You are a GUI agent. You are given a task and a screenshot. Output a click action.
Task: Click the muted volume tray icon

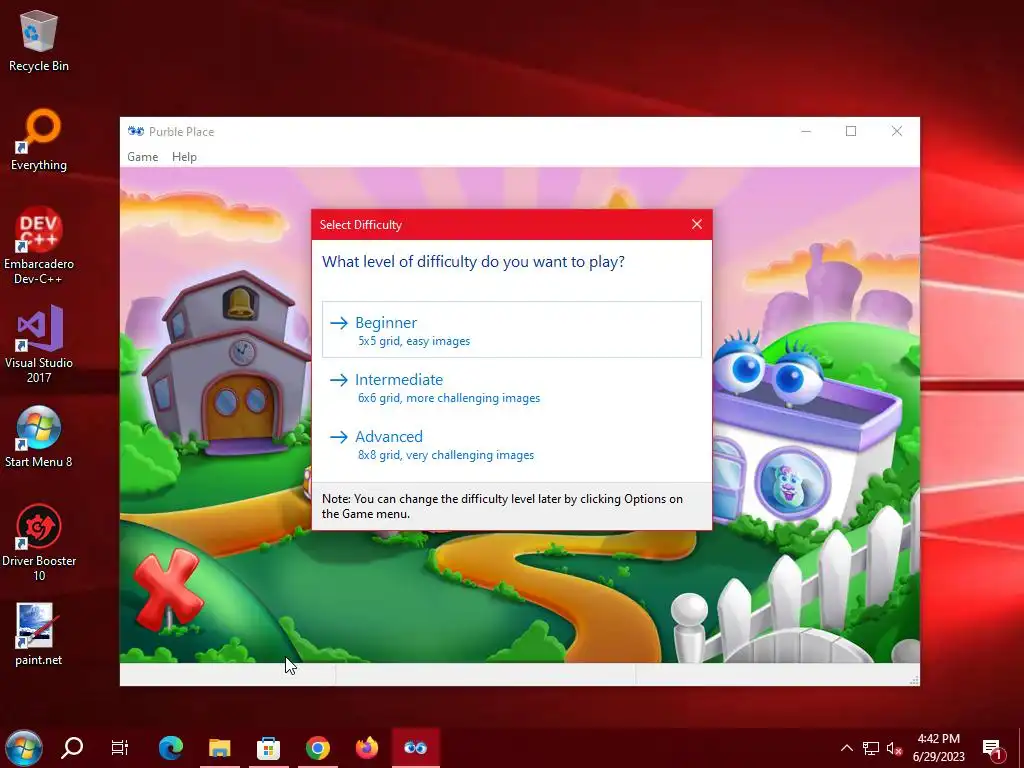pyautogui.click(x=895, y=748)
